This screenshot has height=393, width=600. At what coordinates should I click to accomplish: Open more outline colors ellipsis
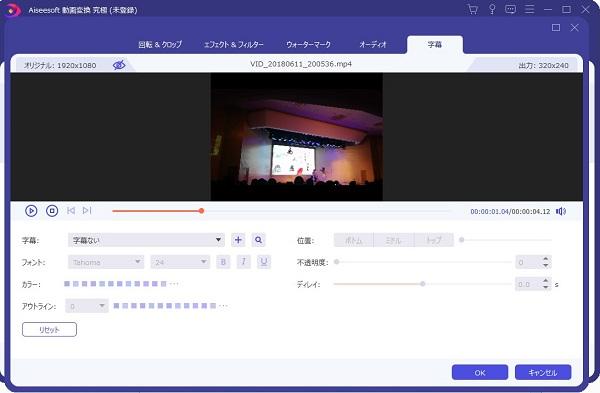coord(223,306)
